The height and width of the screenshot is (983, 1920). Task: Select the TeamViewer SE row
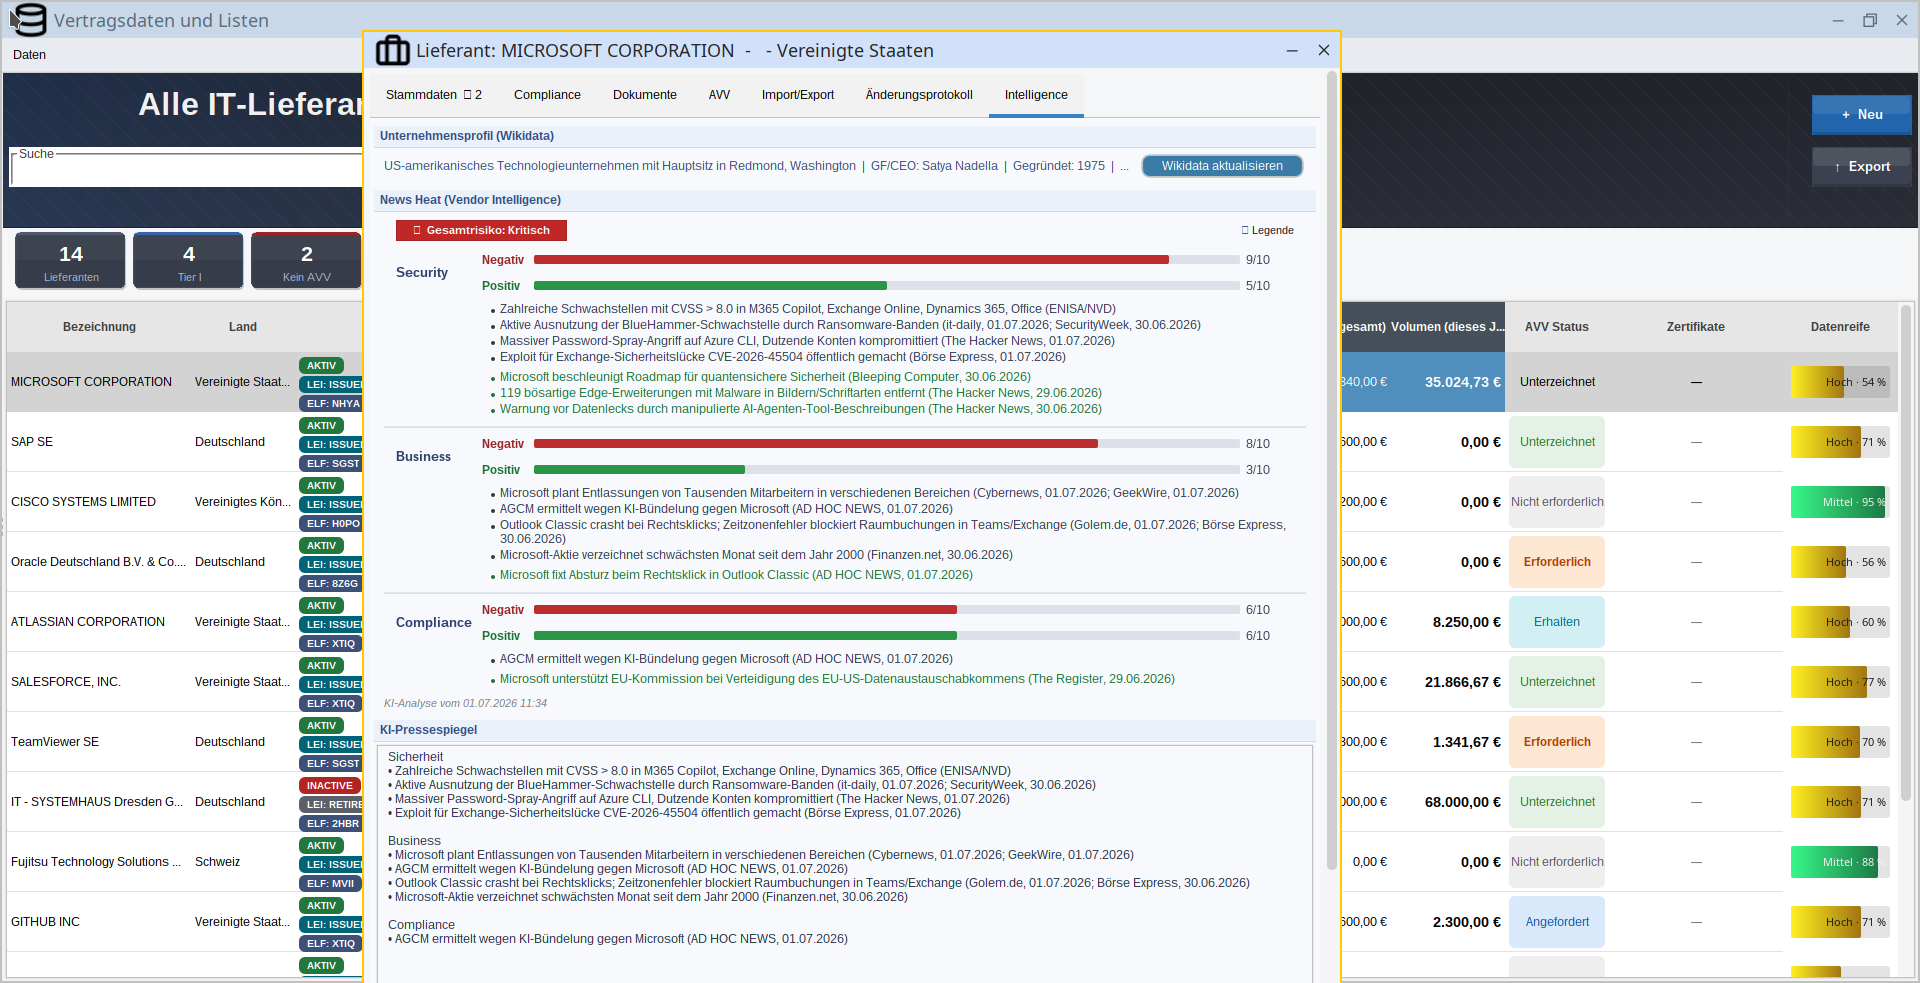tap(185, 742)
